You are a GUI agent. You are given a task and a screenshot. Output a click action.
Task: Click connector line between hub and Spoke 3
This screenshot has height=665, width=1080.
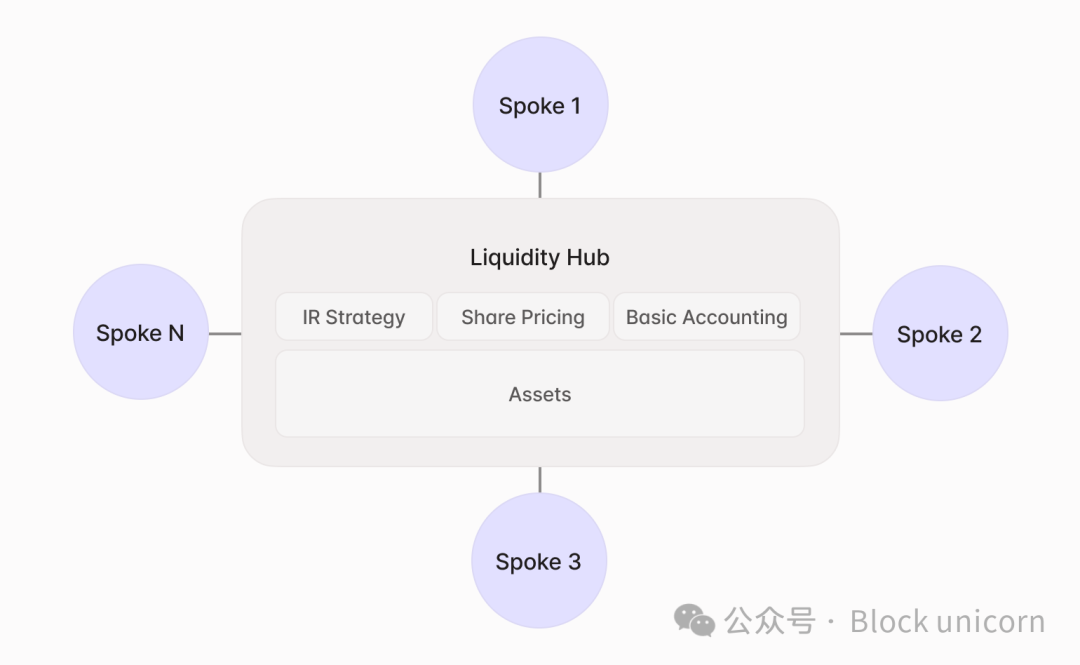tap(540, 480)
